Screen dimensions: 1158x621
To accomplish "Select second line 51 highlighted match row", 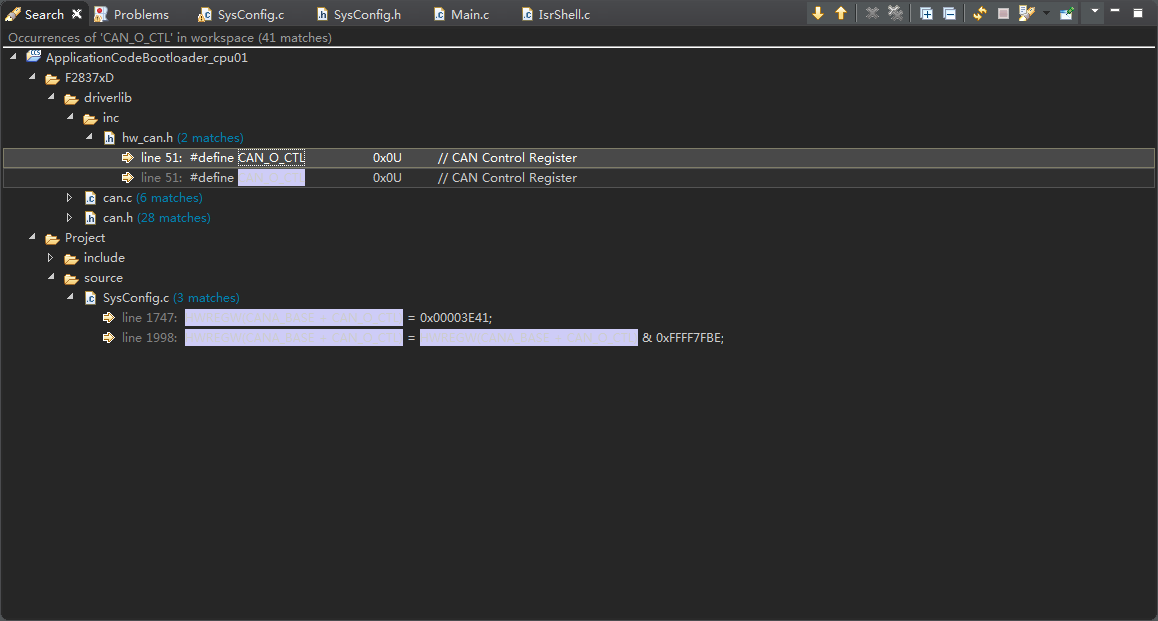I will (579, 177).
